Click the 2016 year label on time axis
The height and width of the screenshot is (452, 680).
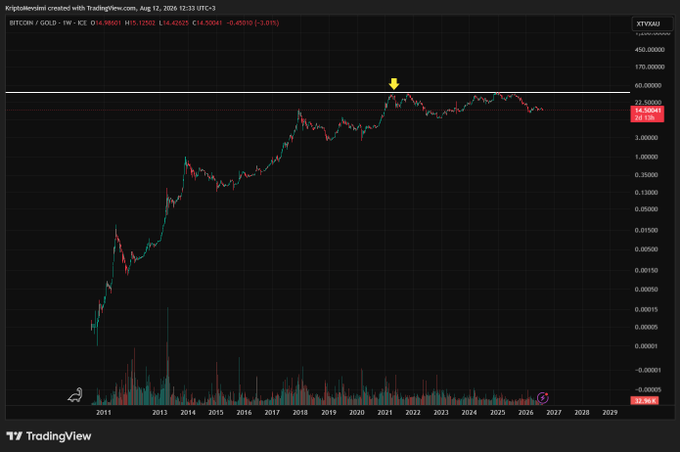pos(244,413)
